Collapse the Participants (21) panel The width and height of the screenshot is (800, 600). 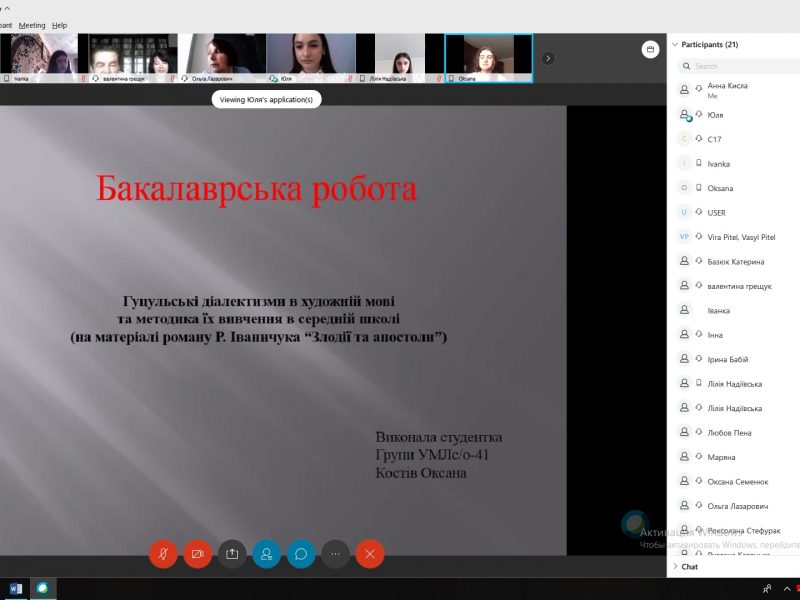pos(676,44)
